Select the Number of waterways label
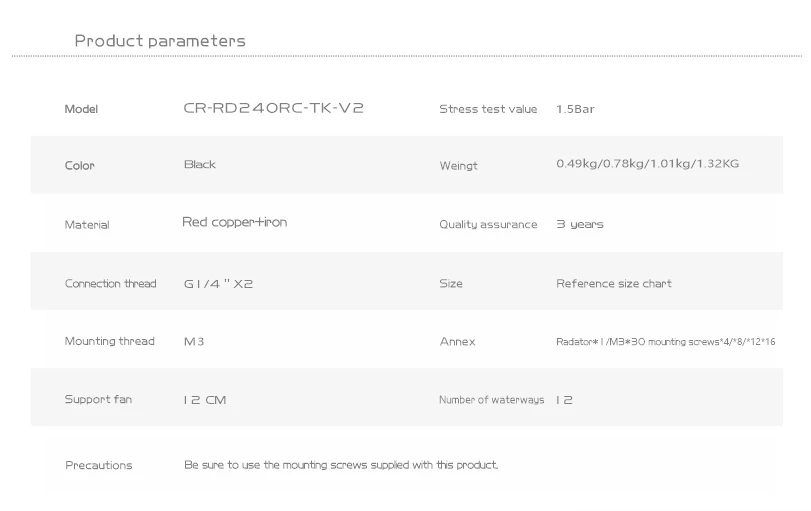This screenshot has width=811, height=511. (x=491, y=400)
